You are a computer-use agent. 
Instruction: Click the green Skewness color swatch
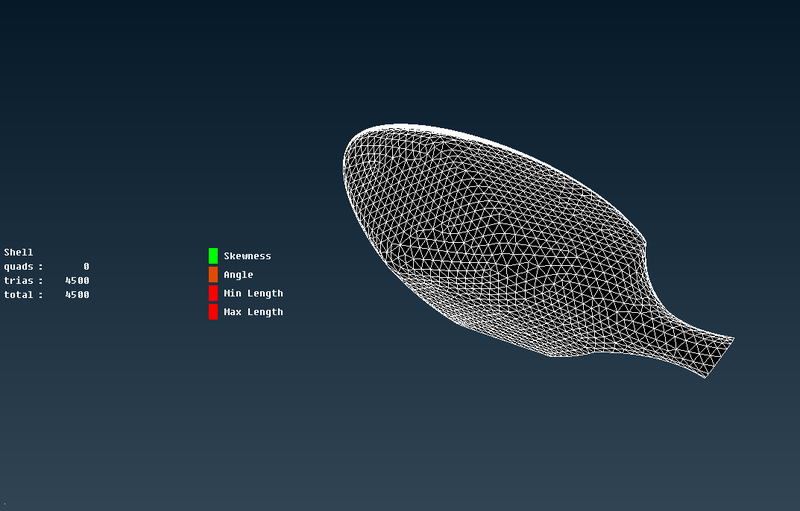pyautogui.click(x=213, y=256)
